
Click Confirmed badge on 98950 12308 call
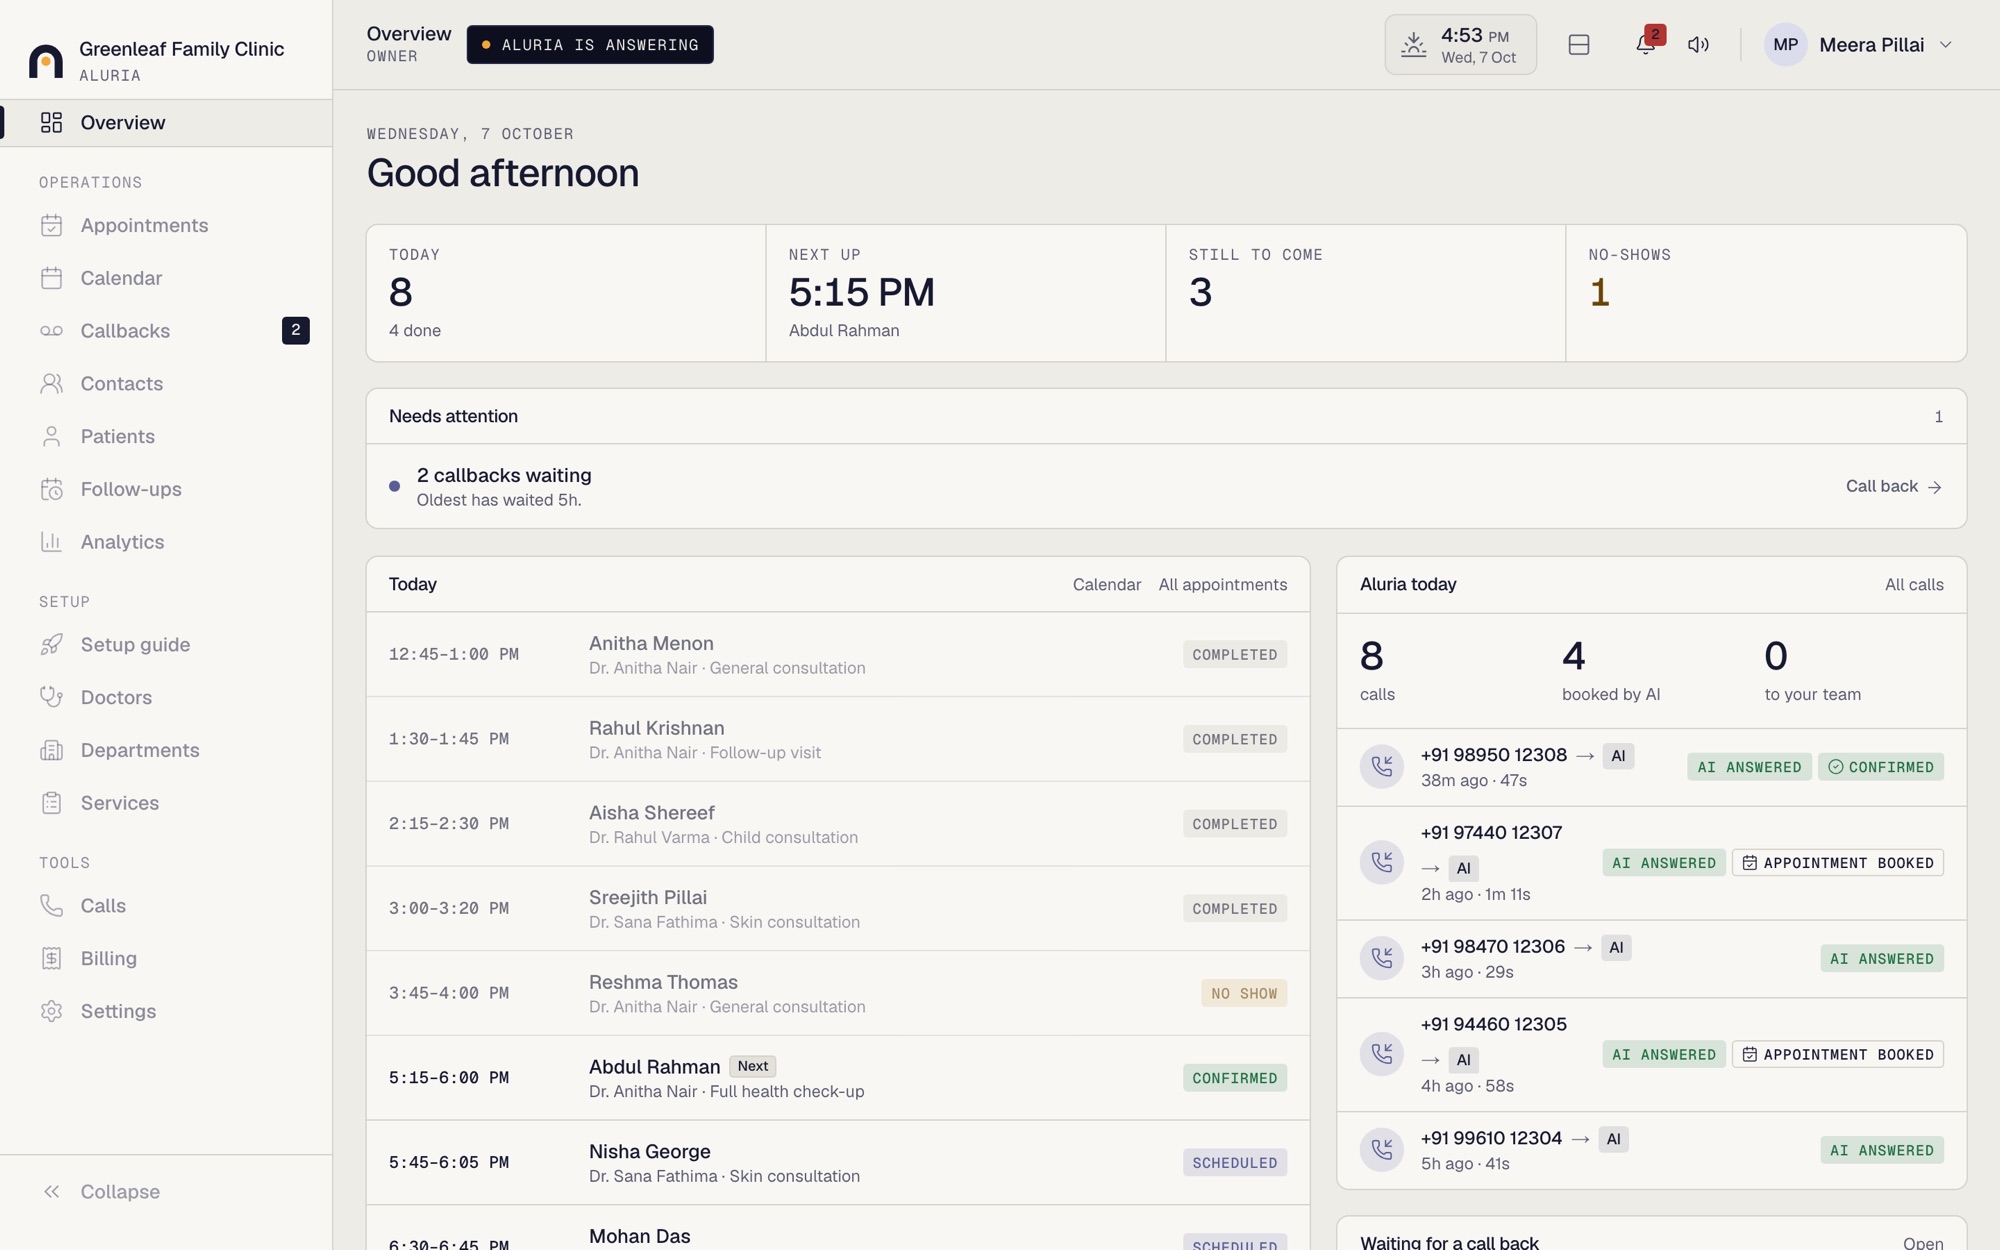[x=1880, y=767]
